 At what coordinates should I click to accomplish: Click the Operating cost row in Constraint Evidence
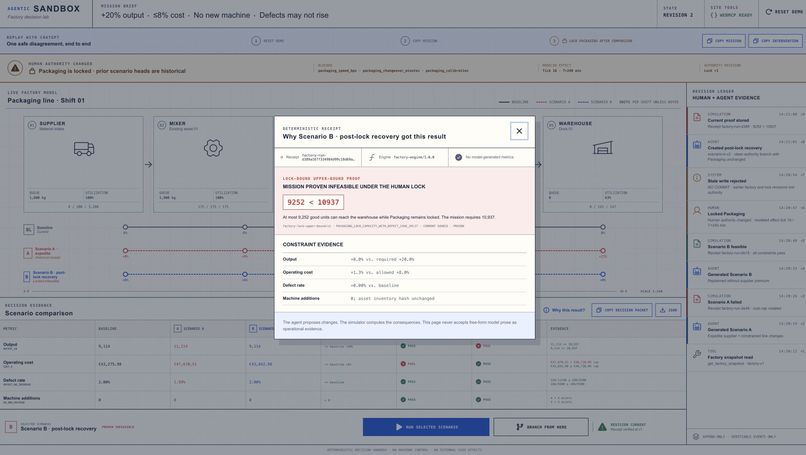[x=405, y=272]
